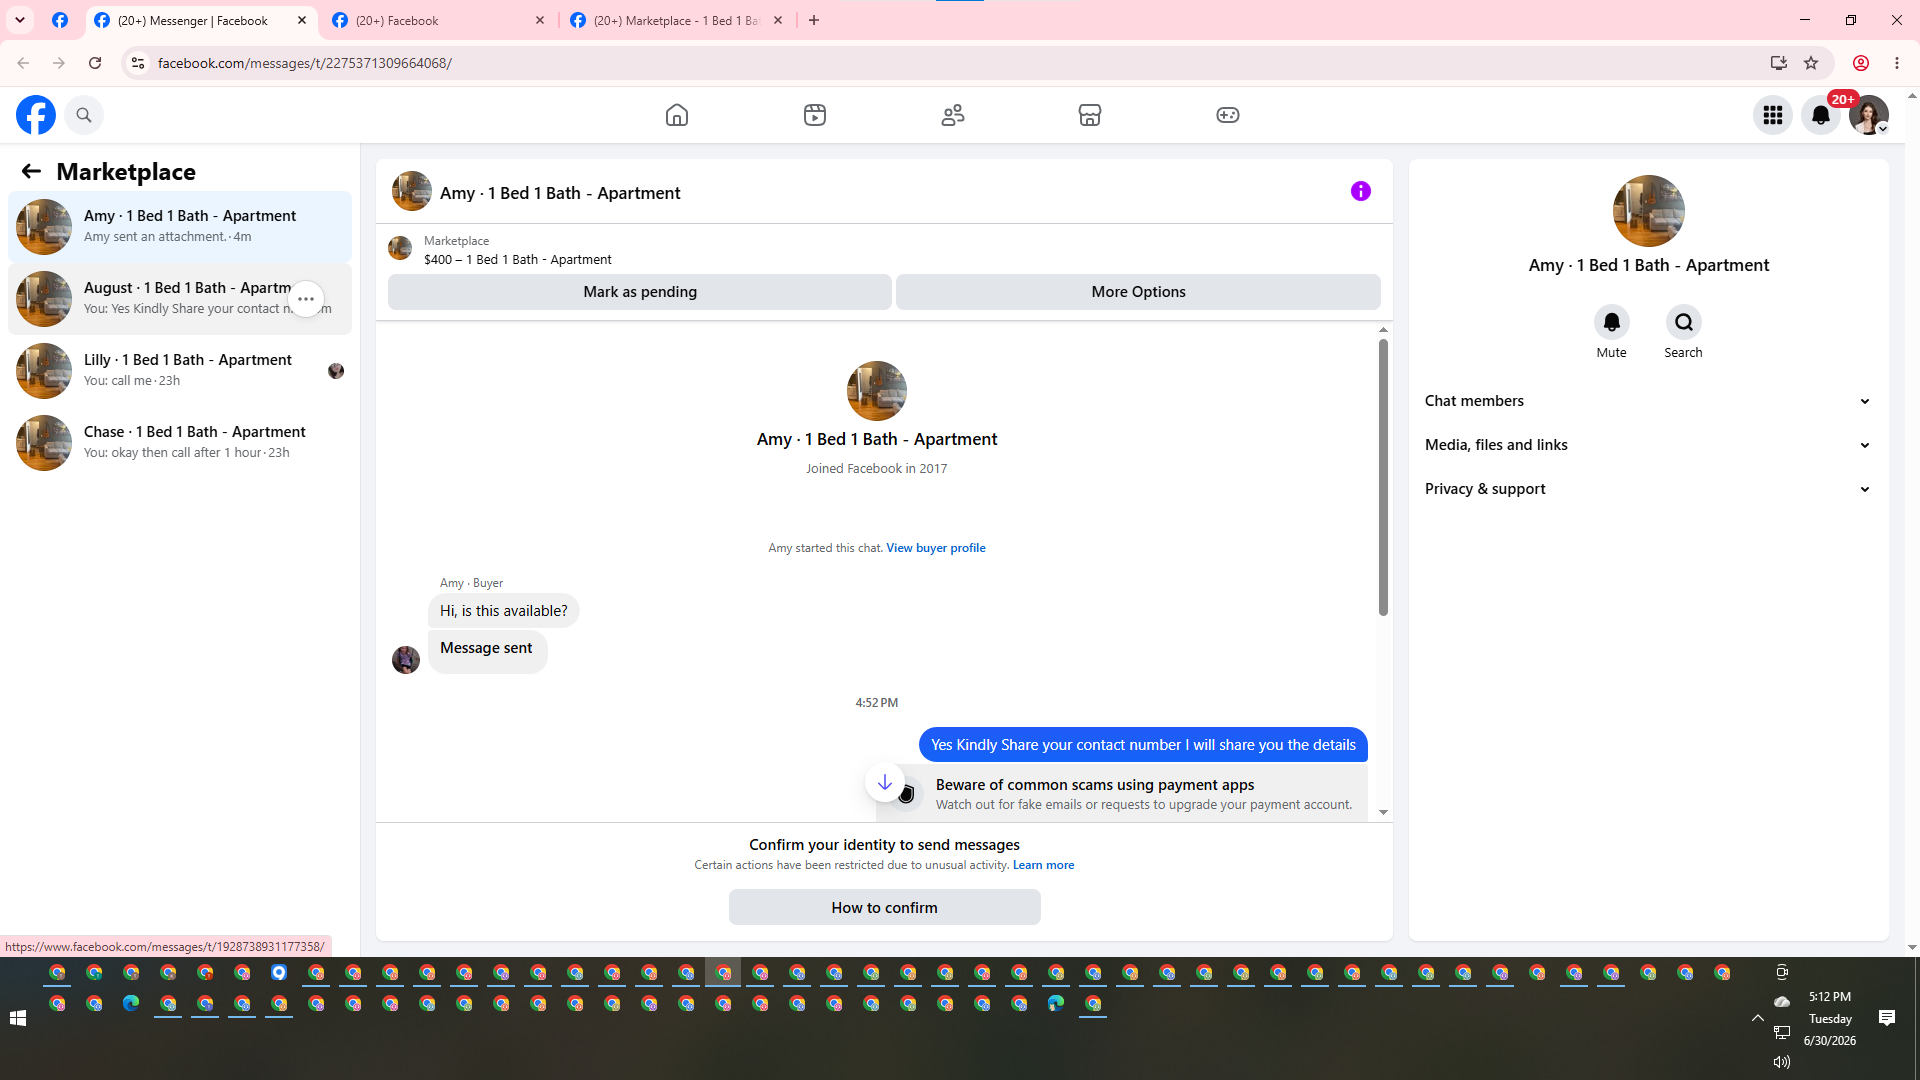1920x1080 pixels.
Task: Click chat header title Amy · 1 Bed 1 Bath
Action: click(560, 193)
